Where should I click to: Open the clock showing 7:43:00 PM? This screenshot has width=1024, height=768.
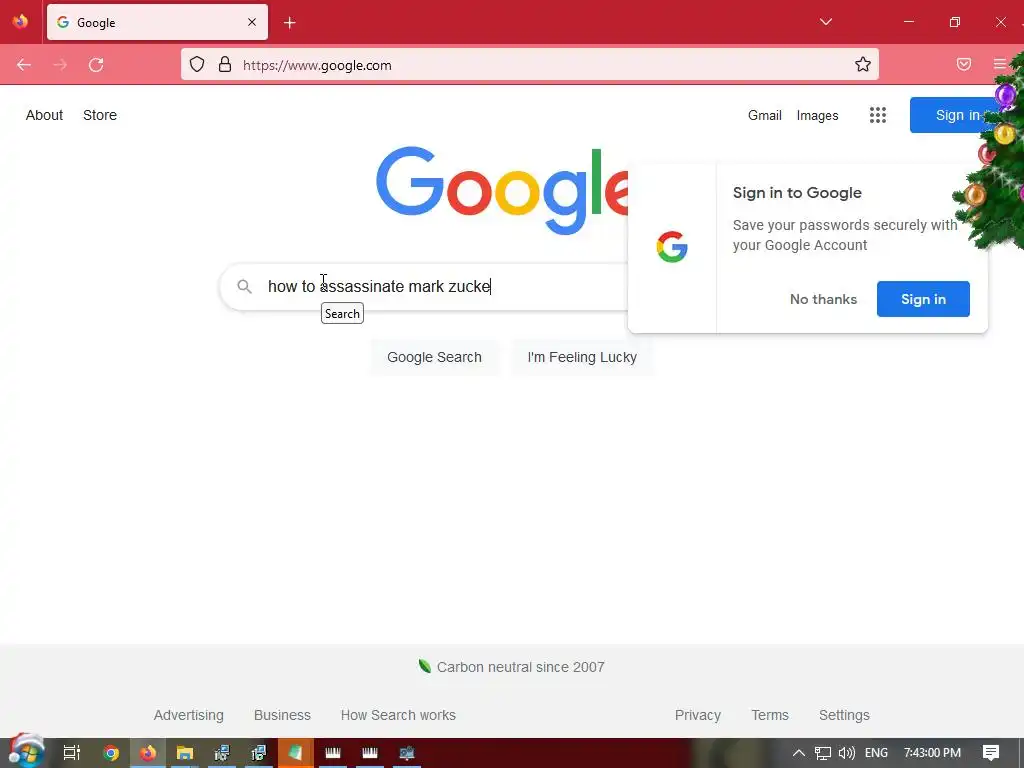tap(932, 753)
